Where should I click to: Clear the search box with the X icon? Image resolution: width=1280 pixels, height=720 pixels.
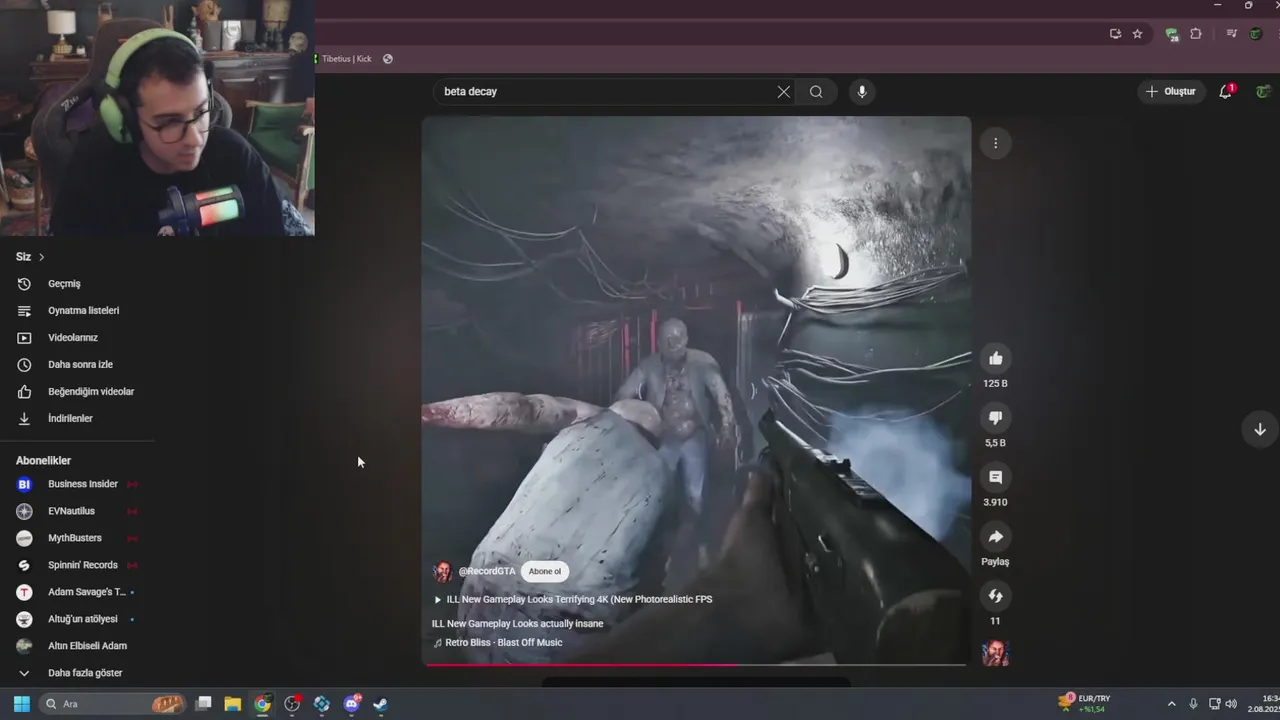(x=784, y=92)
